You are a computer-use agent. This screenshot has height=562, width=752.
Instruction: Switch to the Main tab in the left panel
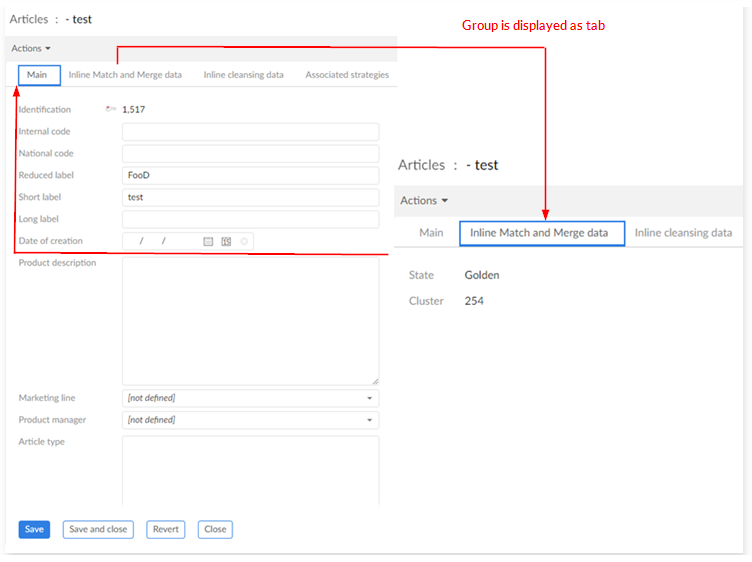[x=37, y=75]
